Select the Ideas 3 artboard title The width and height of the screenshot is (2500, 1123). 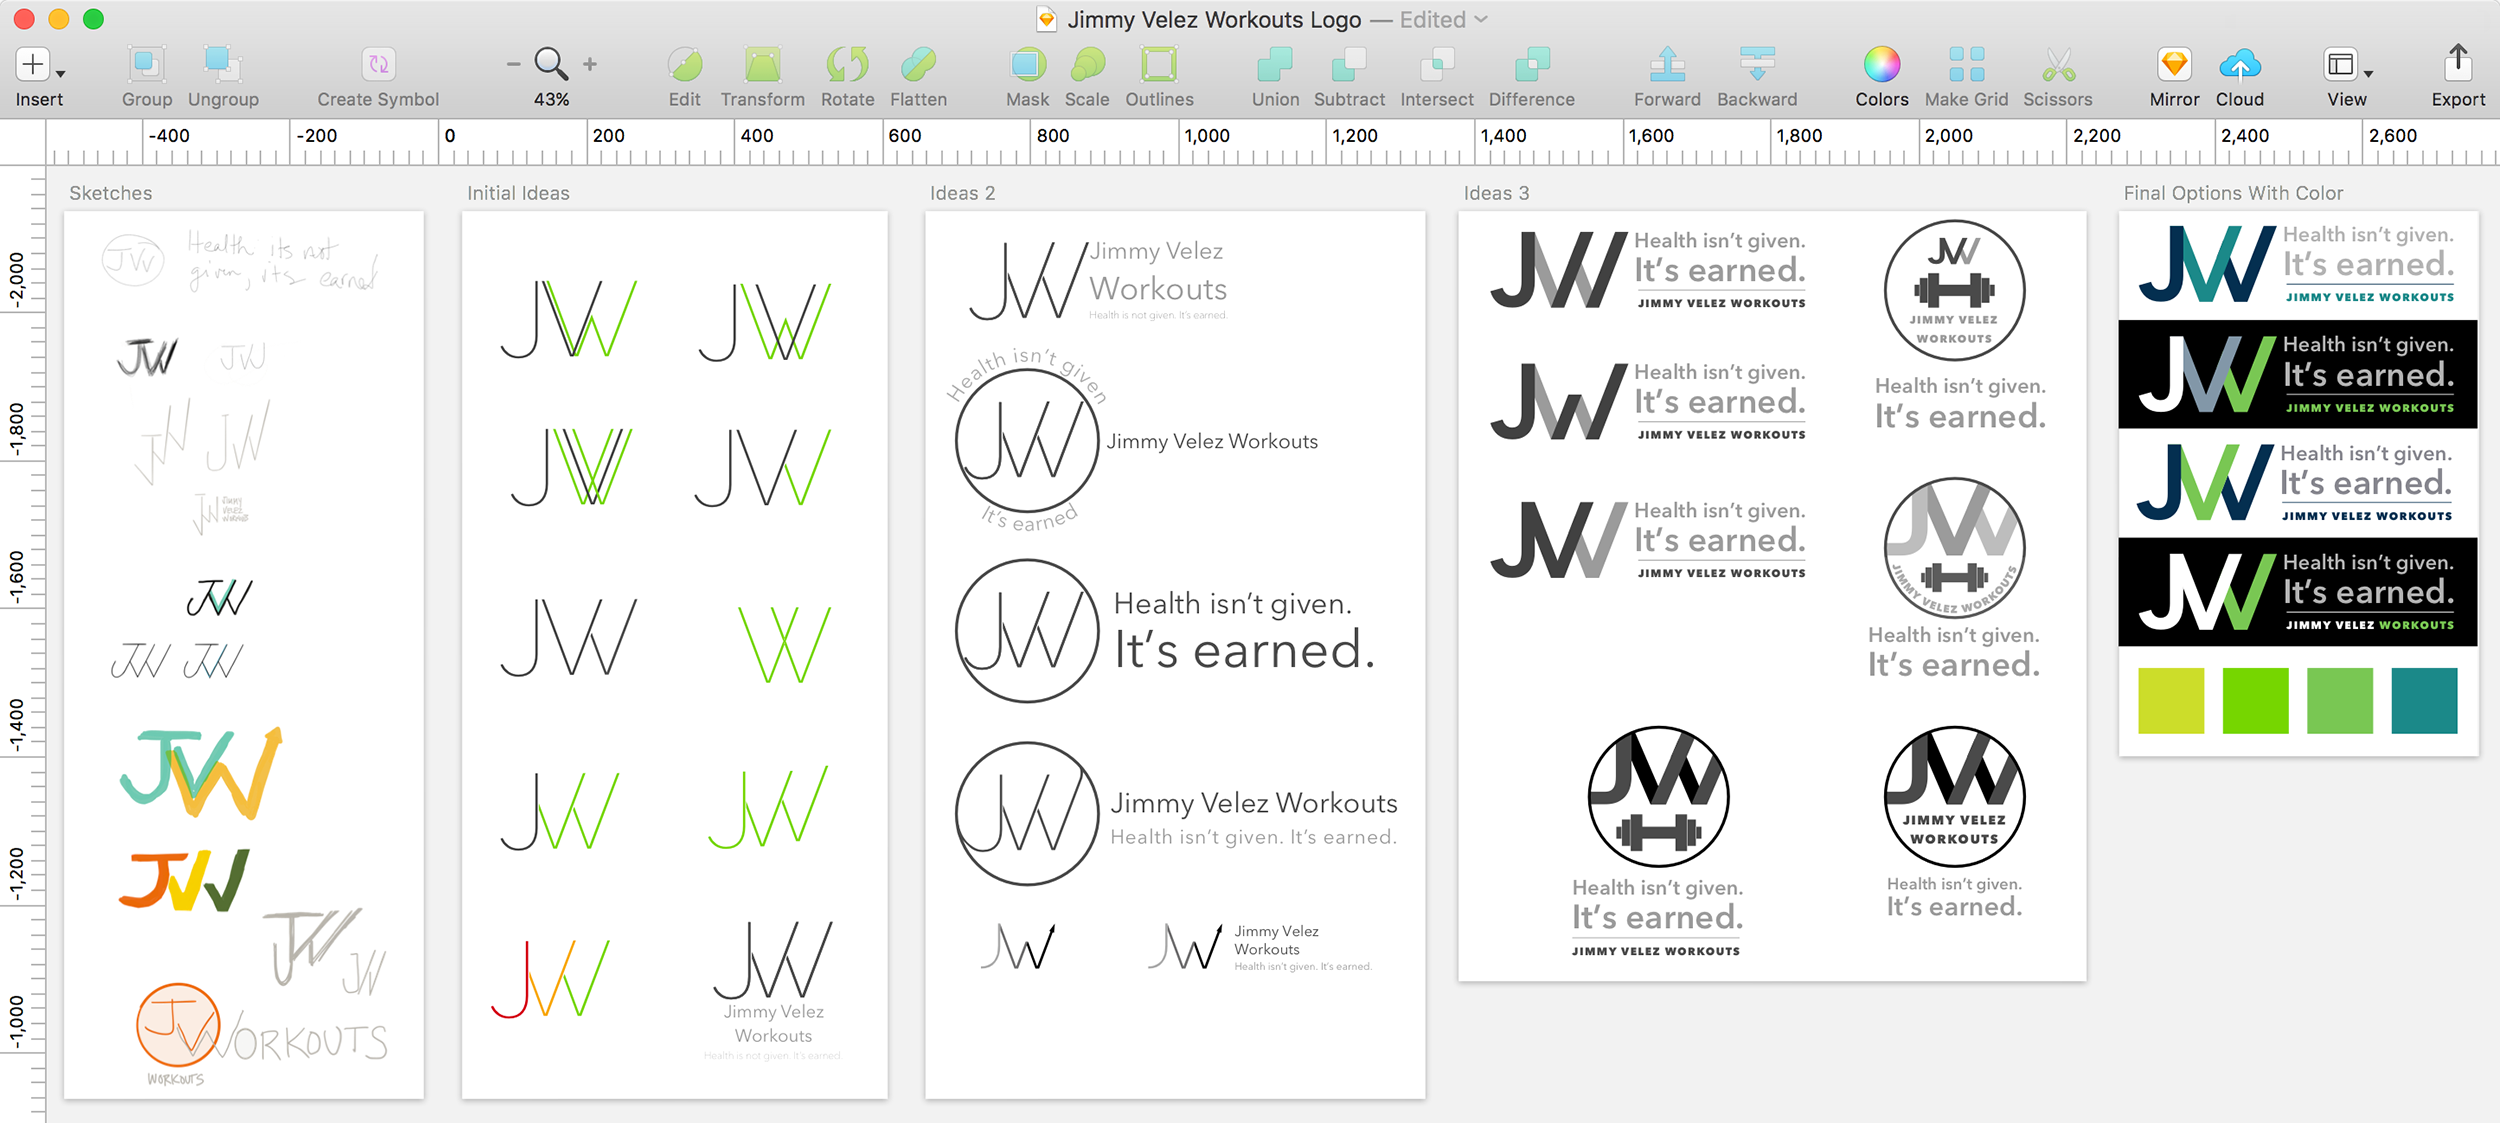(1496, 193)
